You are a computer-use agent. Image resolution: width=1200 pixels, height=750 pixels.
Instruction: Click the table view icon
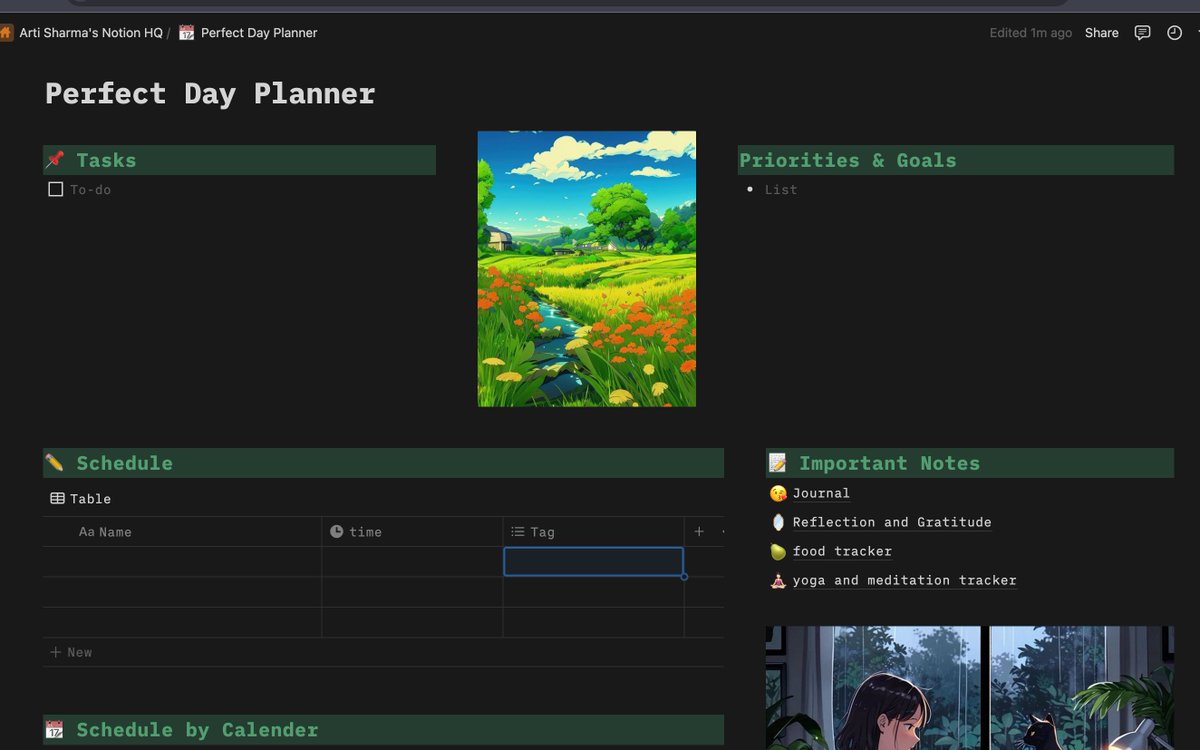(x=57, y=498)
